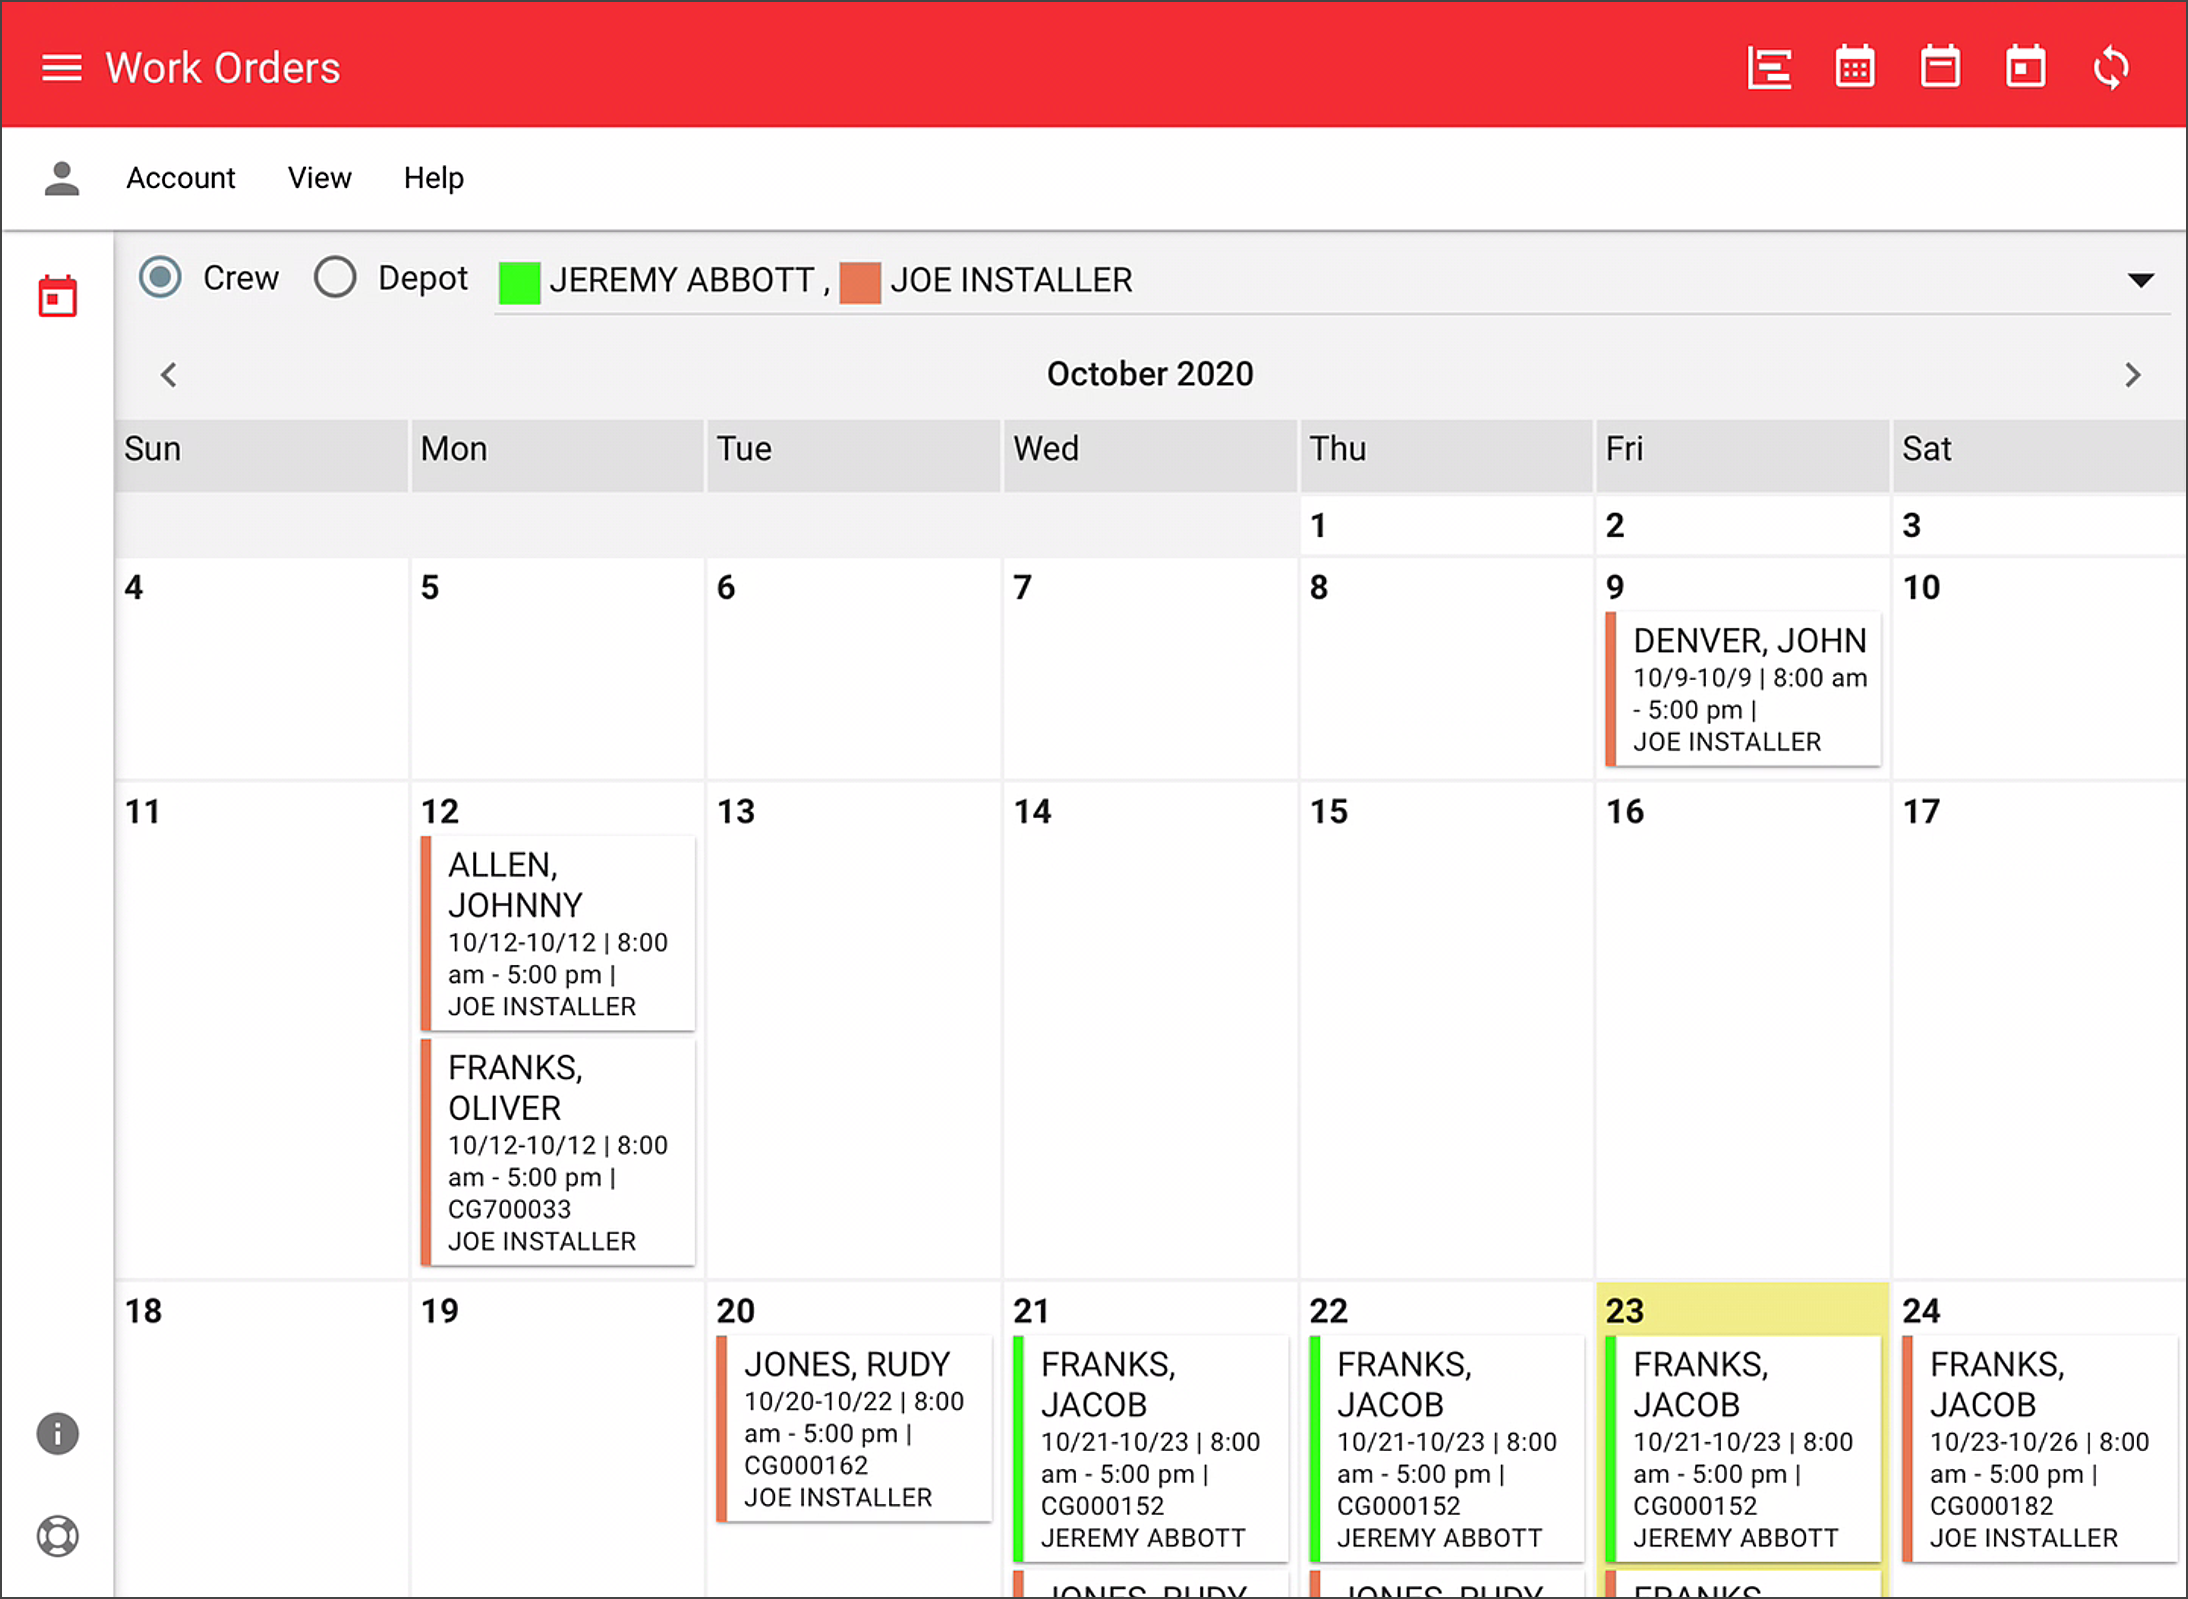
Task: Select the Depot radio button
Action: pyautogui.click(x=336, y=277)
